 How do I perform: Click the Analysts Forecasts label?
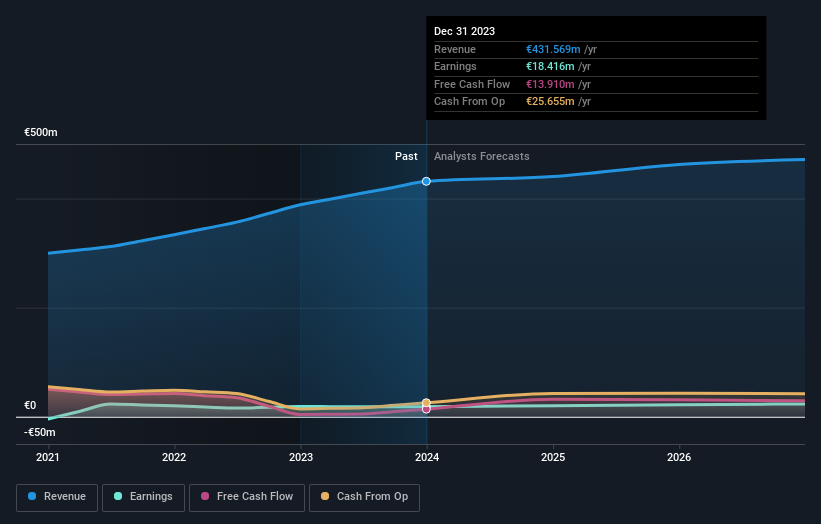tap(481, 156)
